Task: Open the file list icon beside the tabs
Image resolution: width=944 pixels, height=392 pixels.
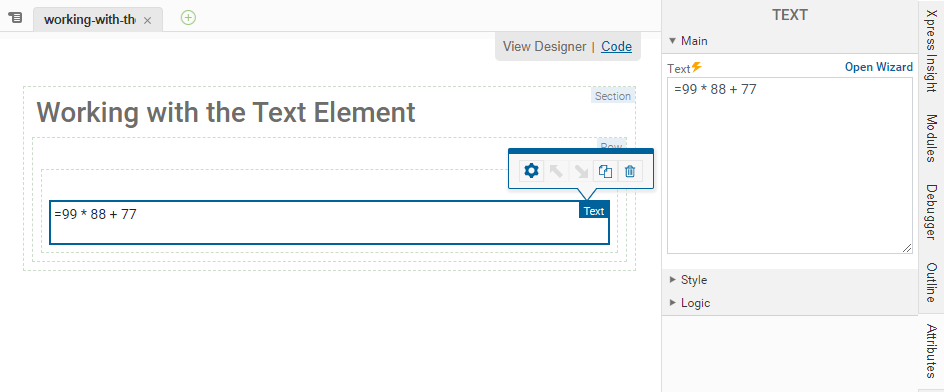Action: click(16, 18)
